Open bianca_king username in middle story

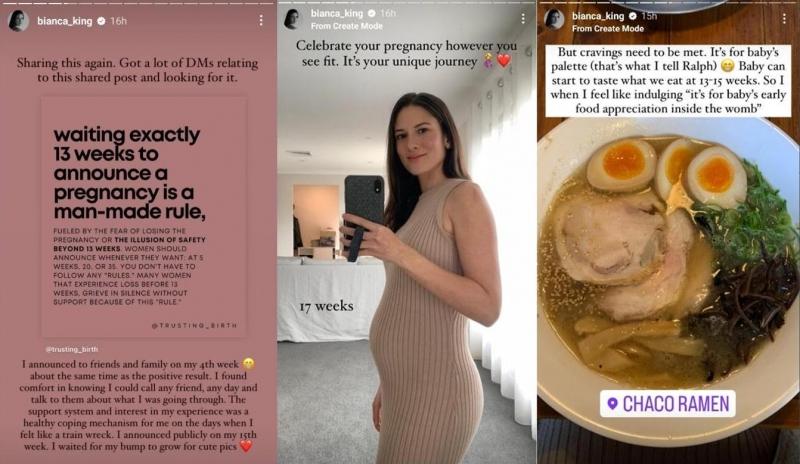[x=337, y=13]
